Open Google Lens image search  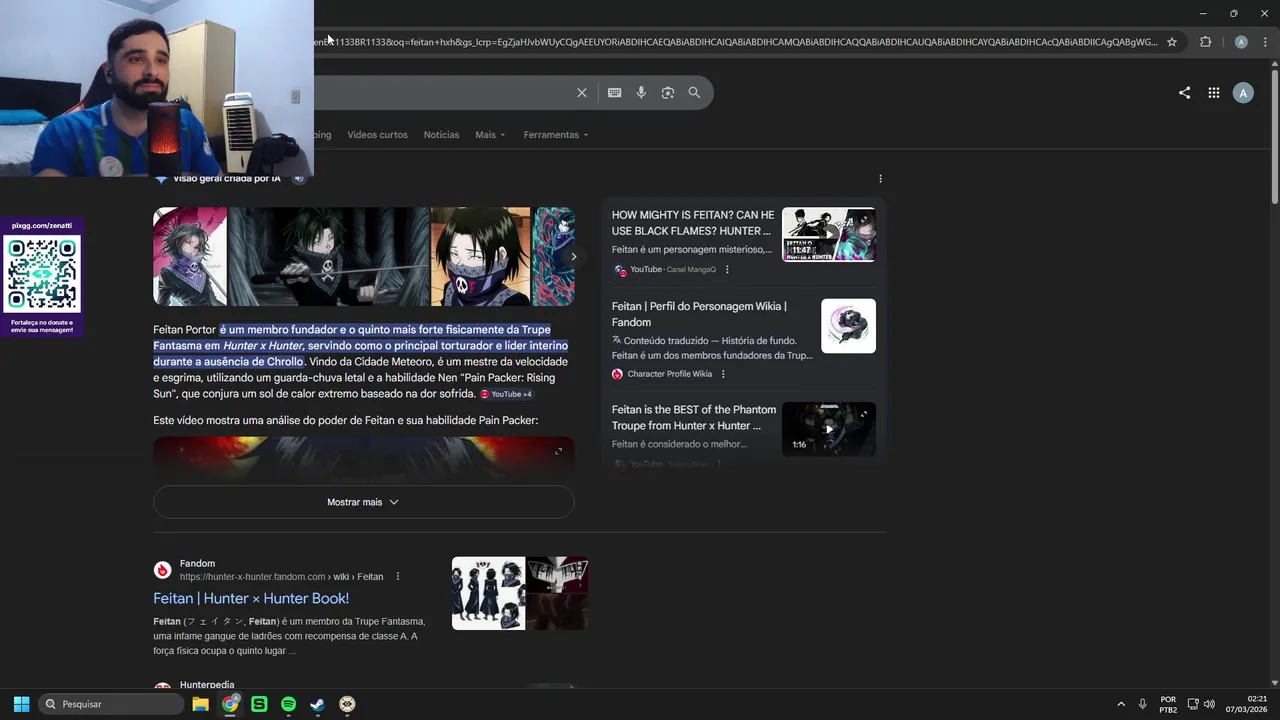point(668,93)
